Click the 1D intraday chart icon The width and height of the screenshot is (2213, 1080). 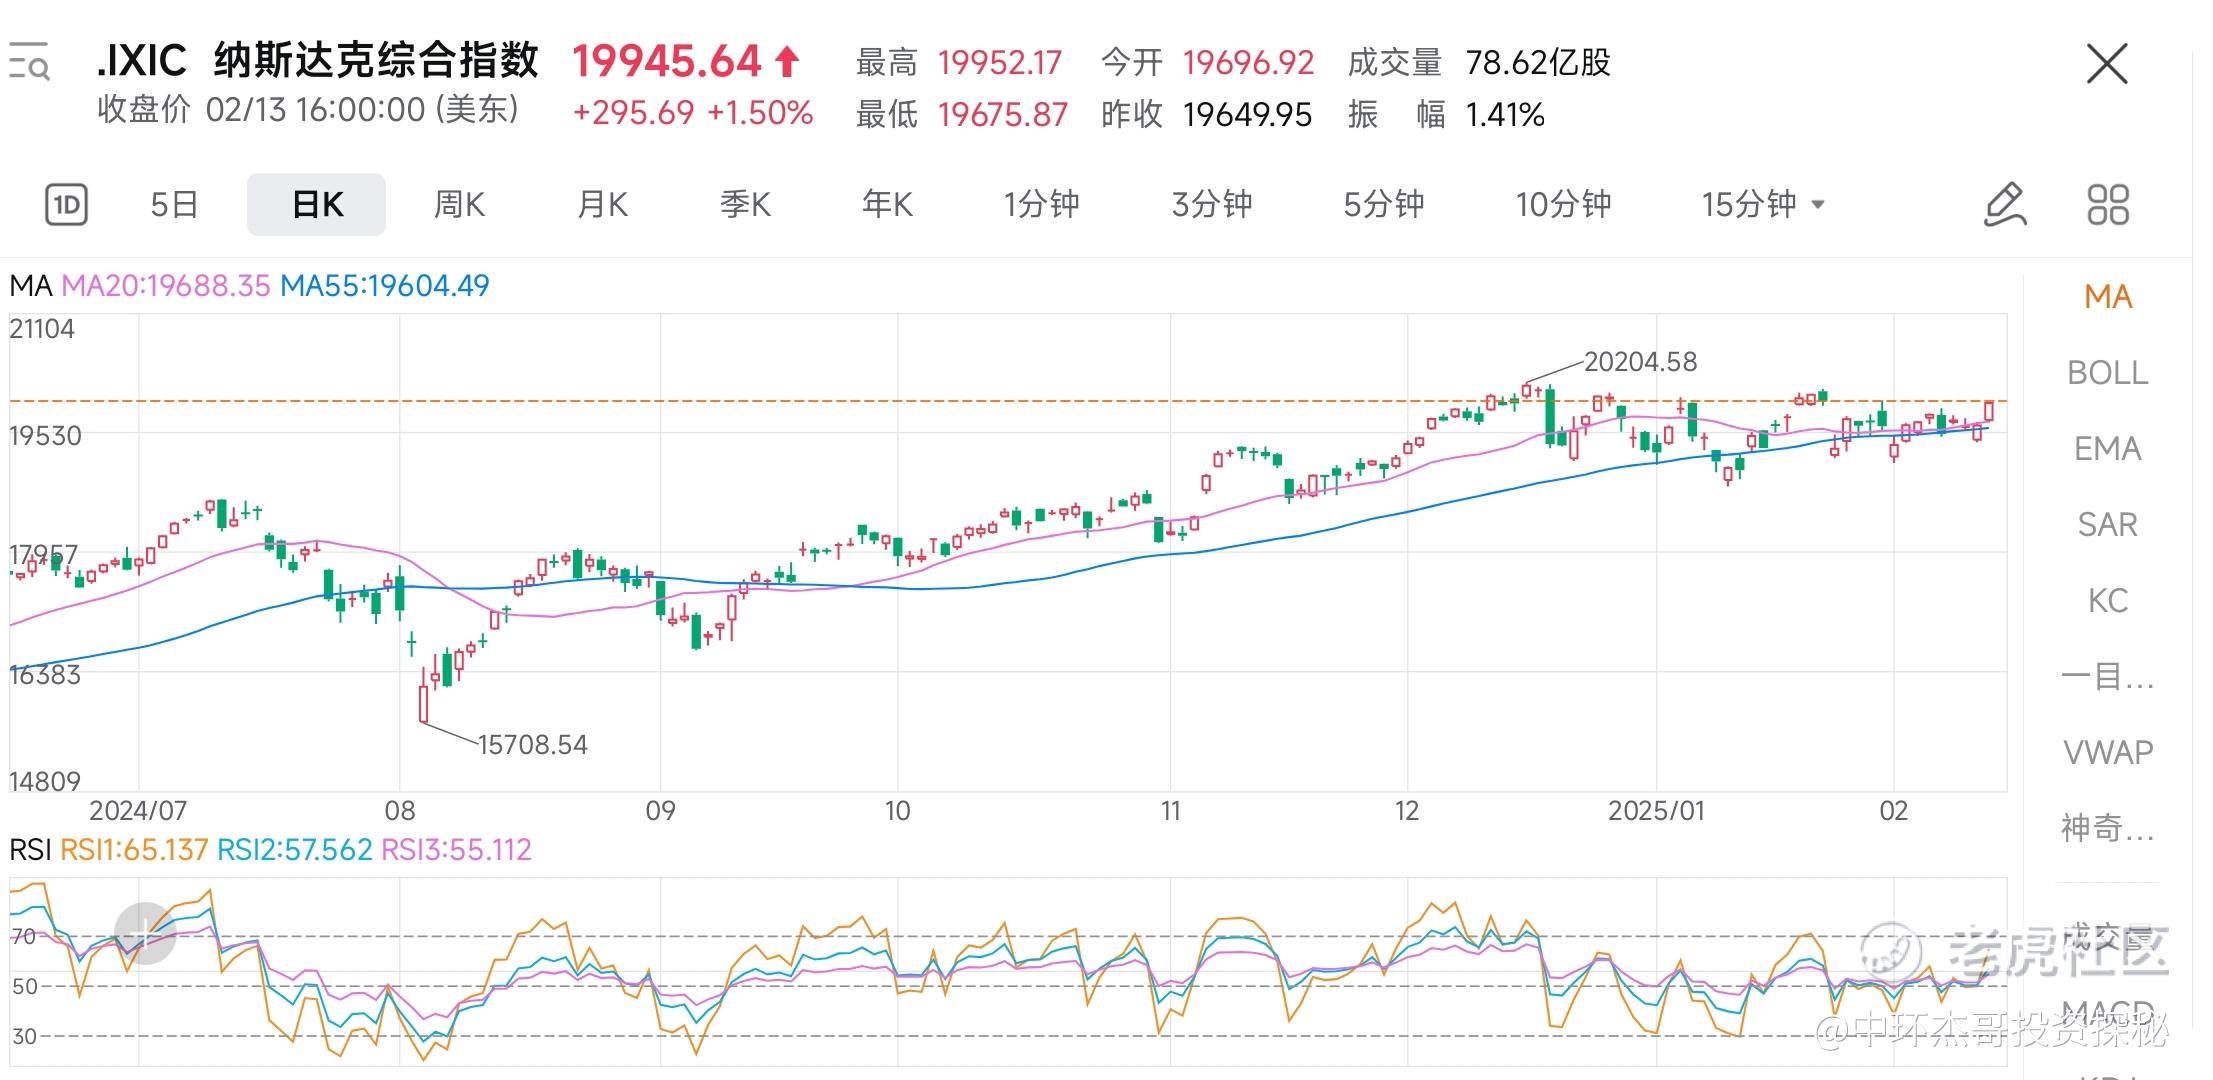[66, 205]
